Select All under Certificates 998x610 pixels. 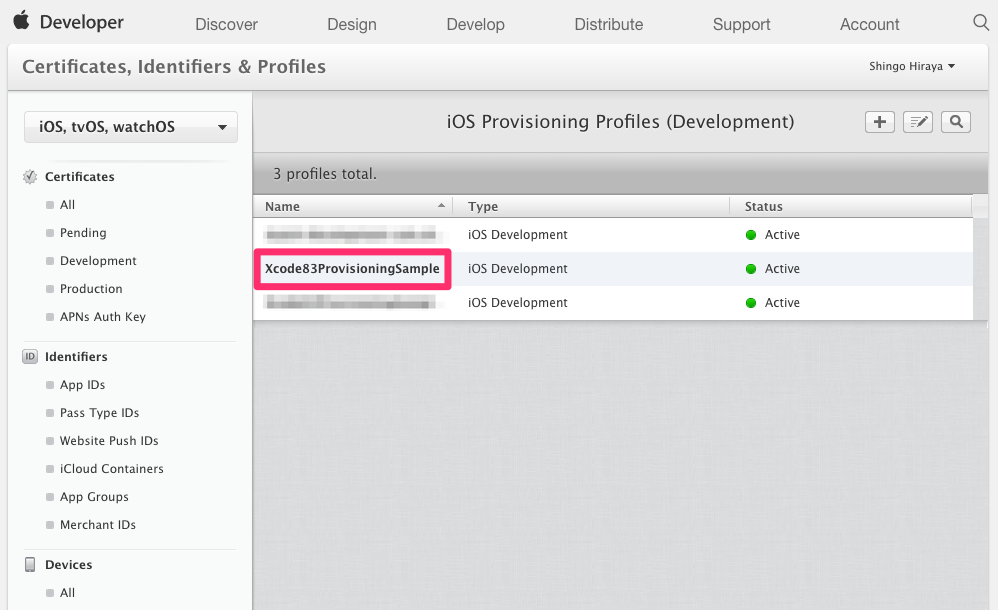coord(67,204)
